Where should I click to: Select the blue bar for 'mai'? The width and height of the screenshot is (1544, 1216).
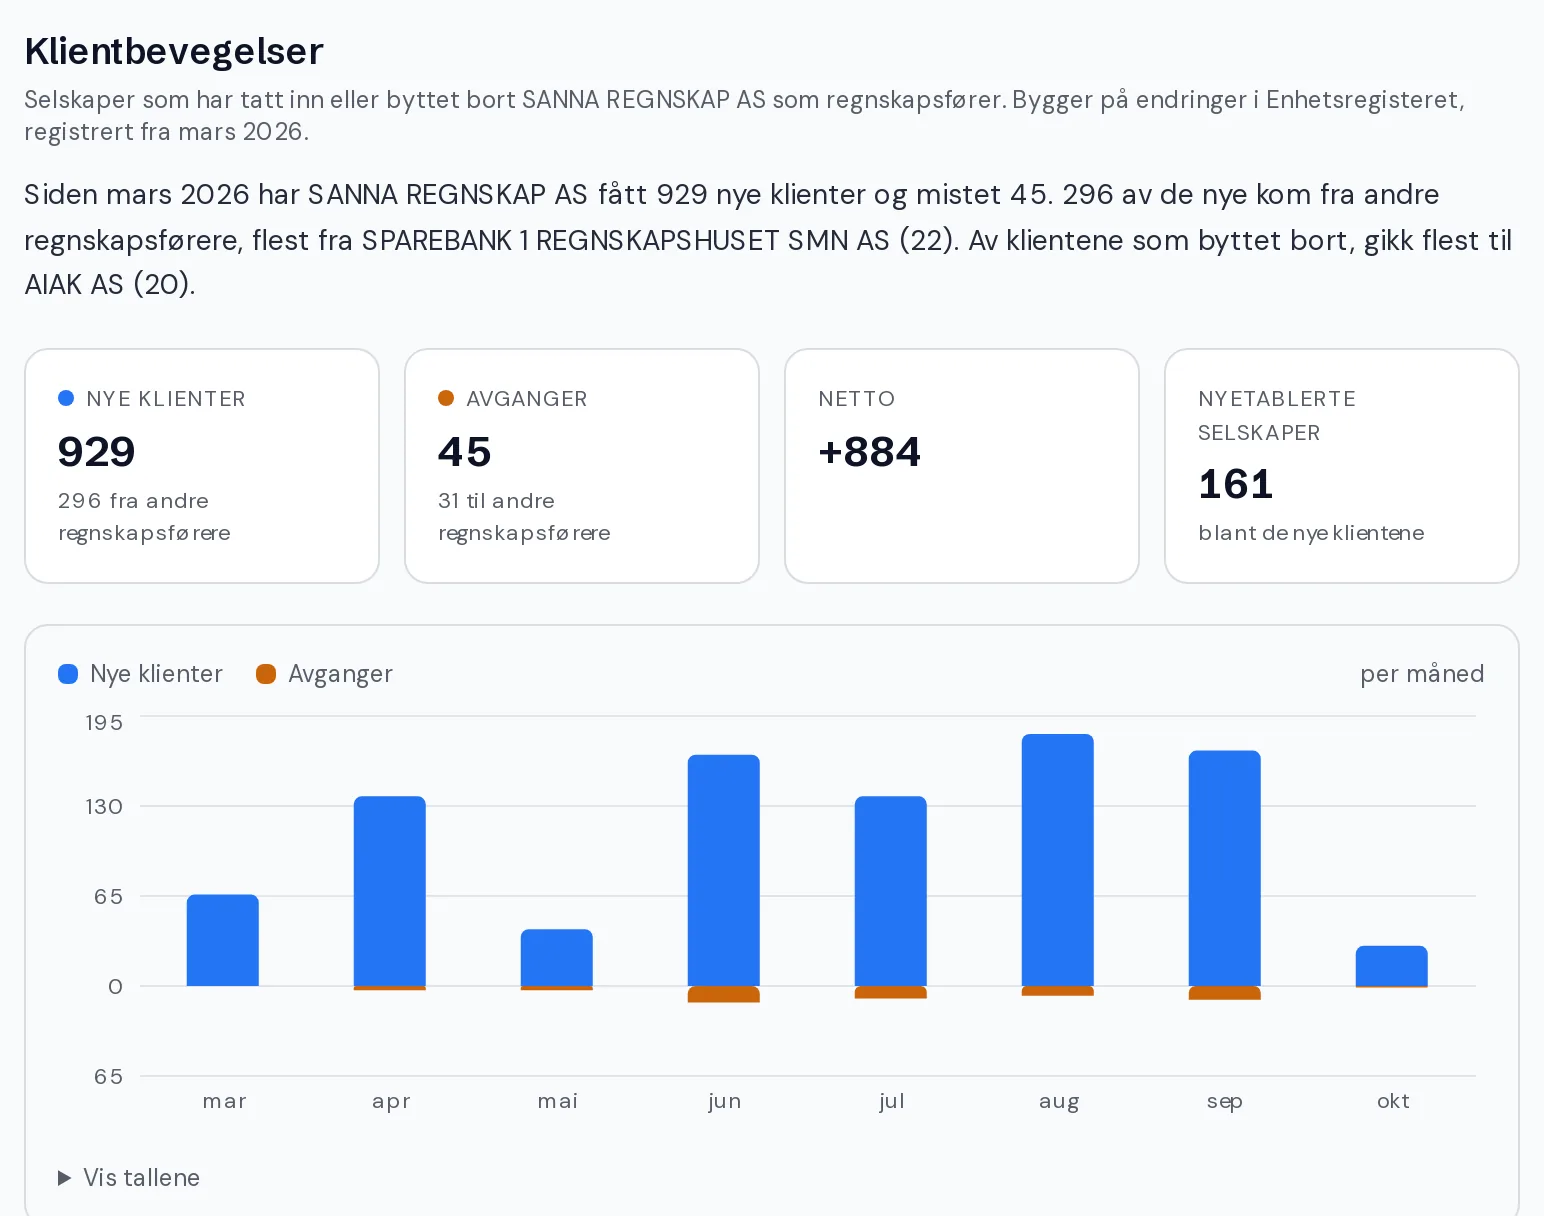click(557, 958)
